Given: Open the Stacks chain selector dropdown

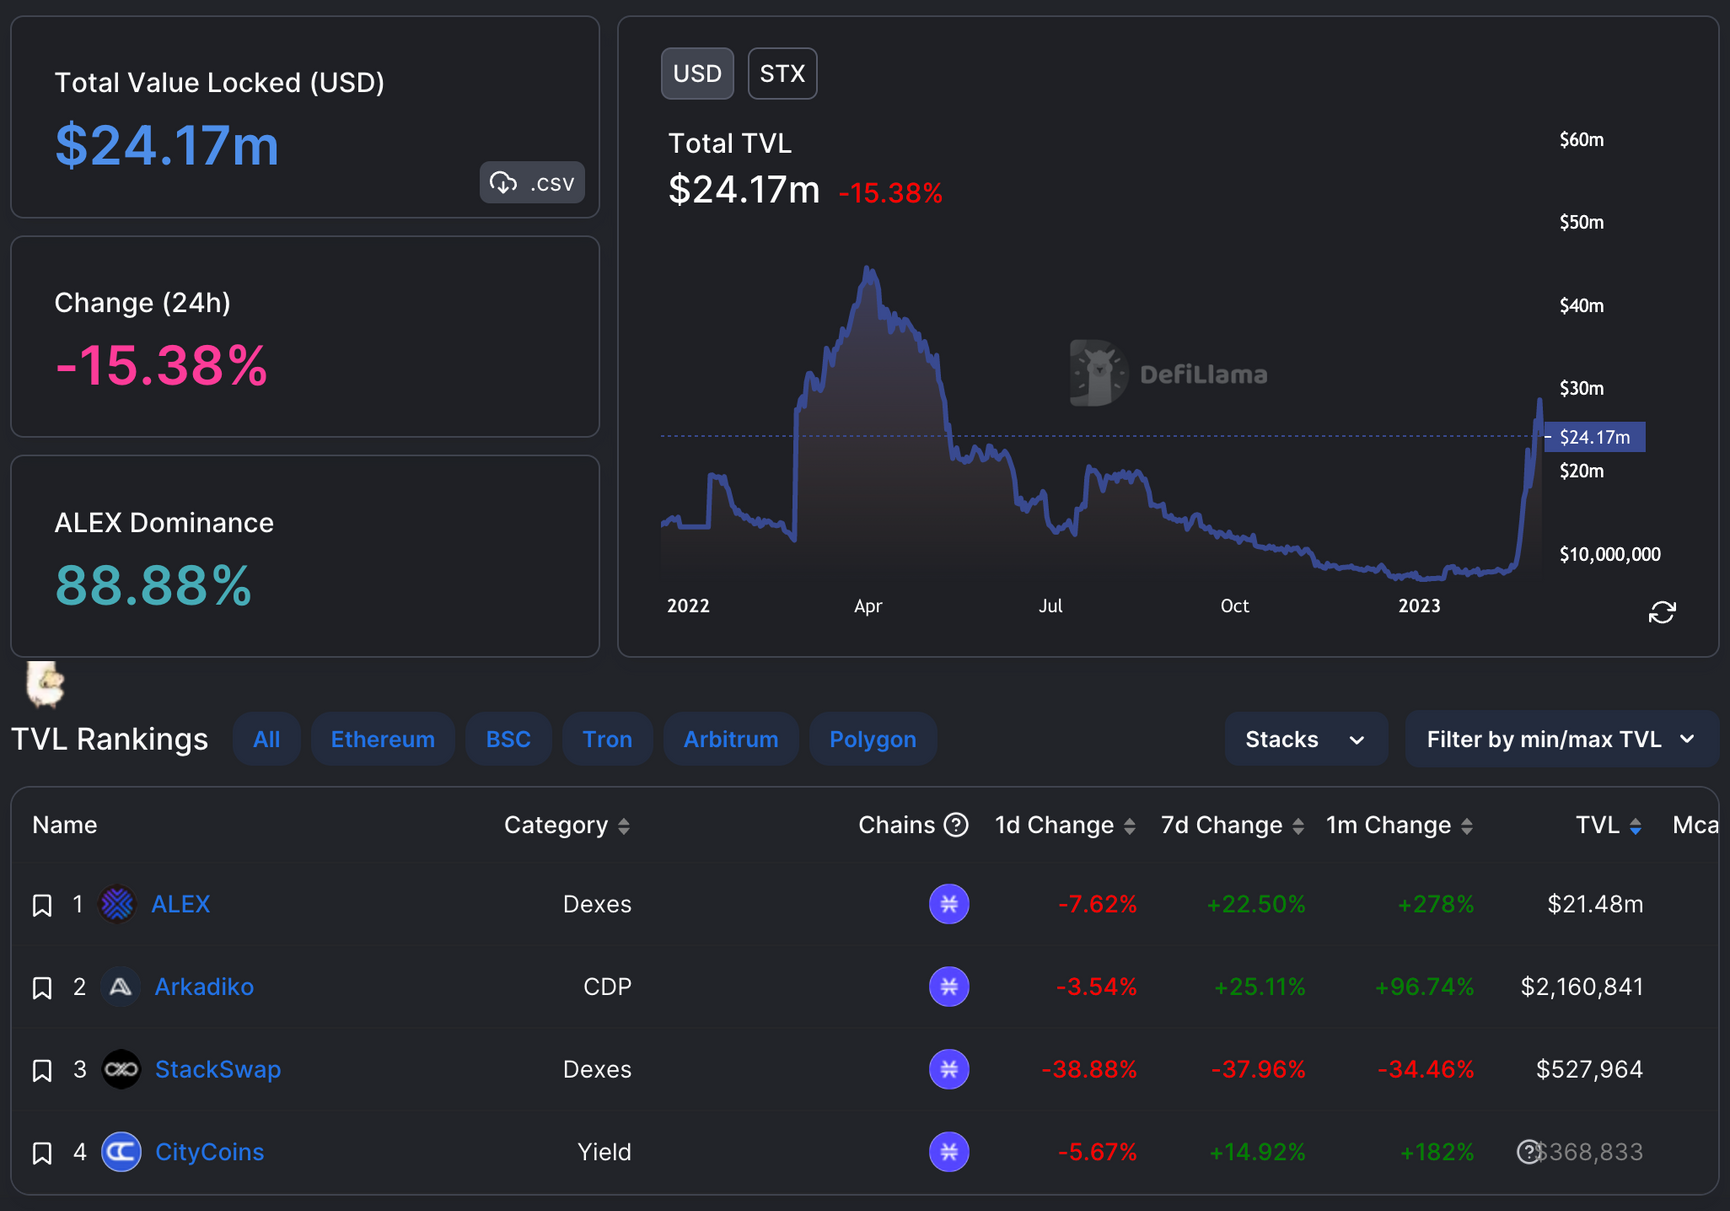Looking at the screenshot, I should pyautogui.click(x=1305, y=738).
